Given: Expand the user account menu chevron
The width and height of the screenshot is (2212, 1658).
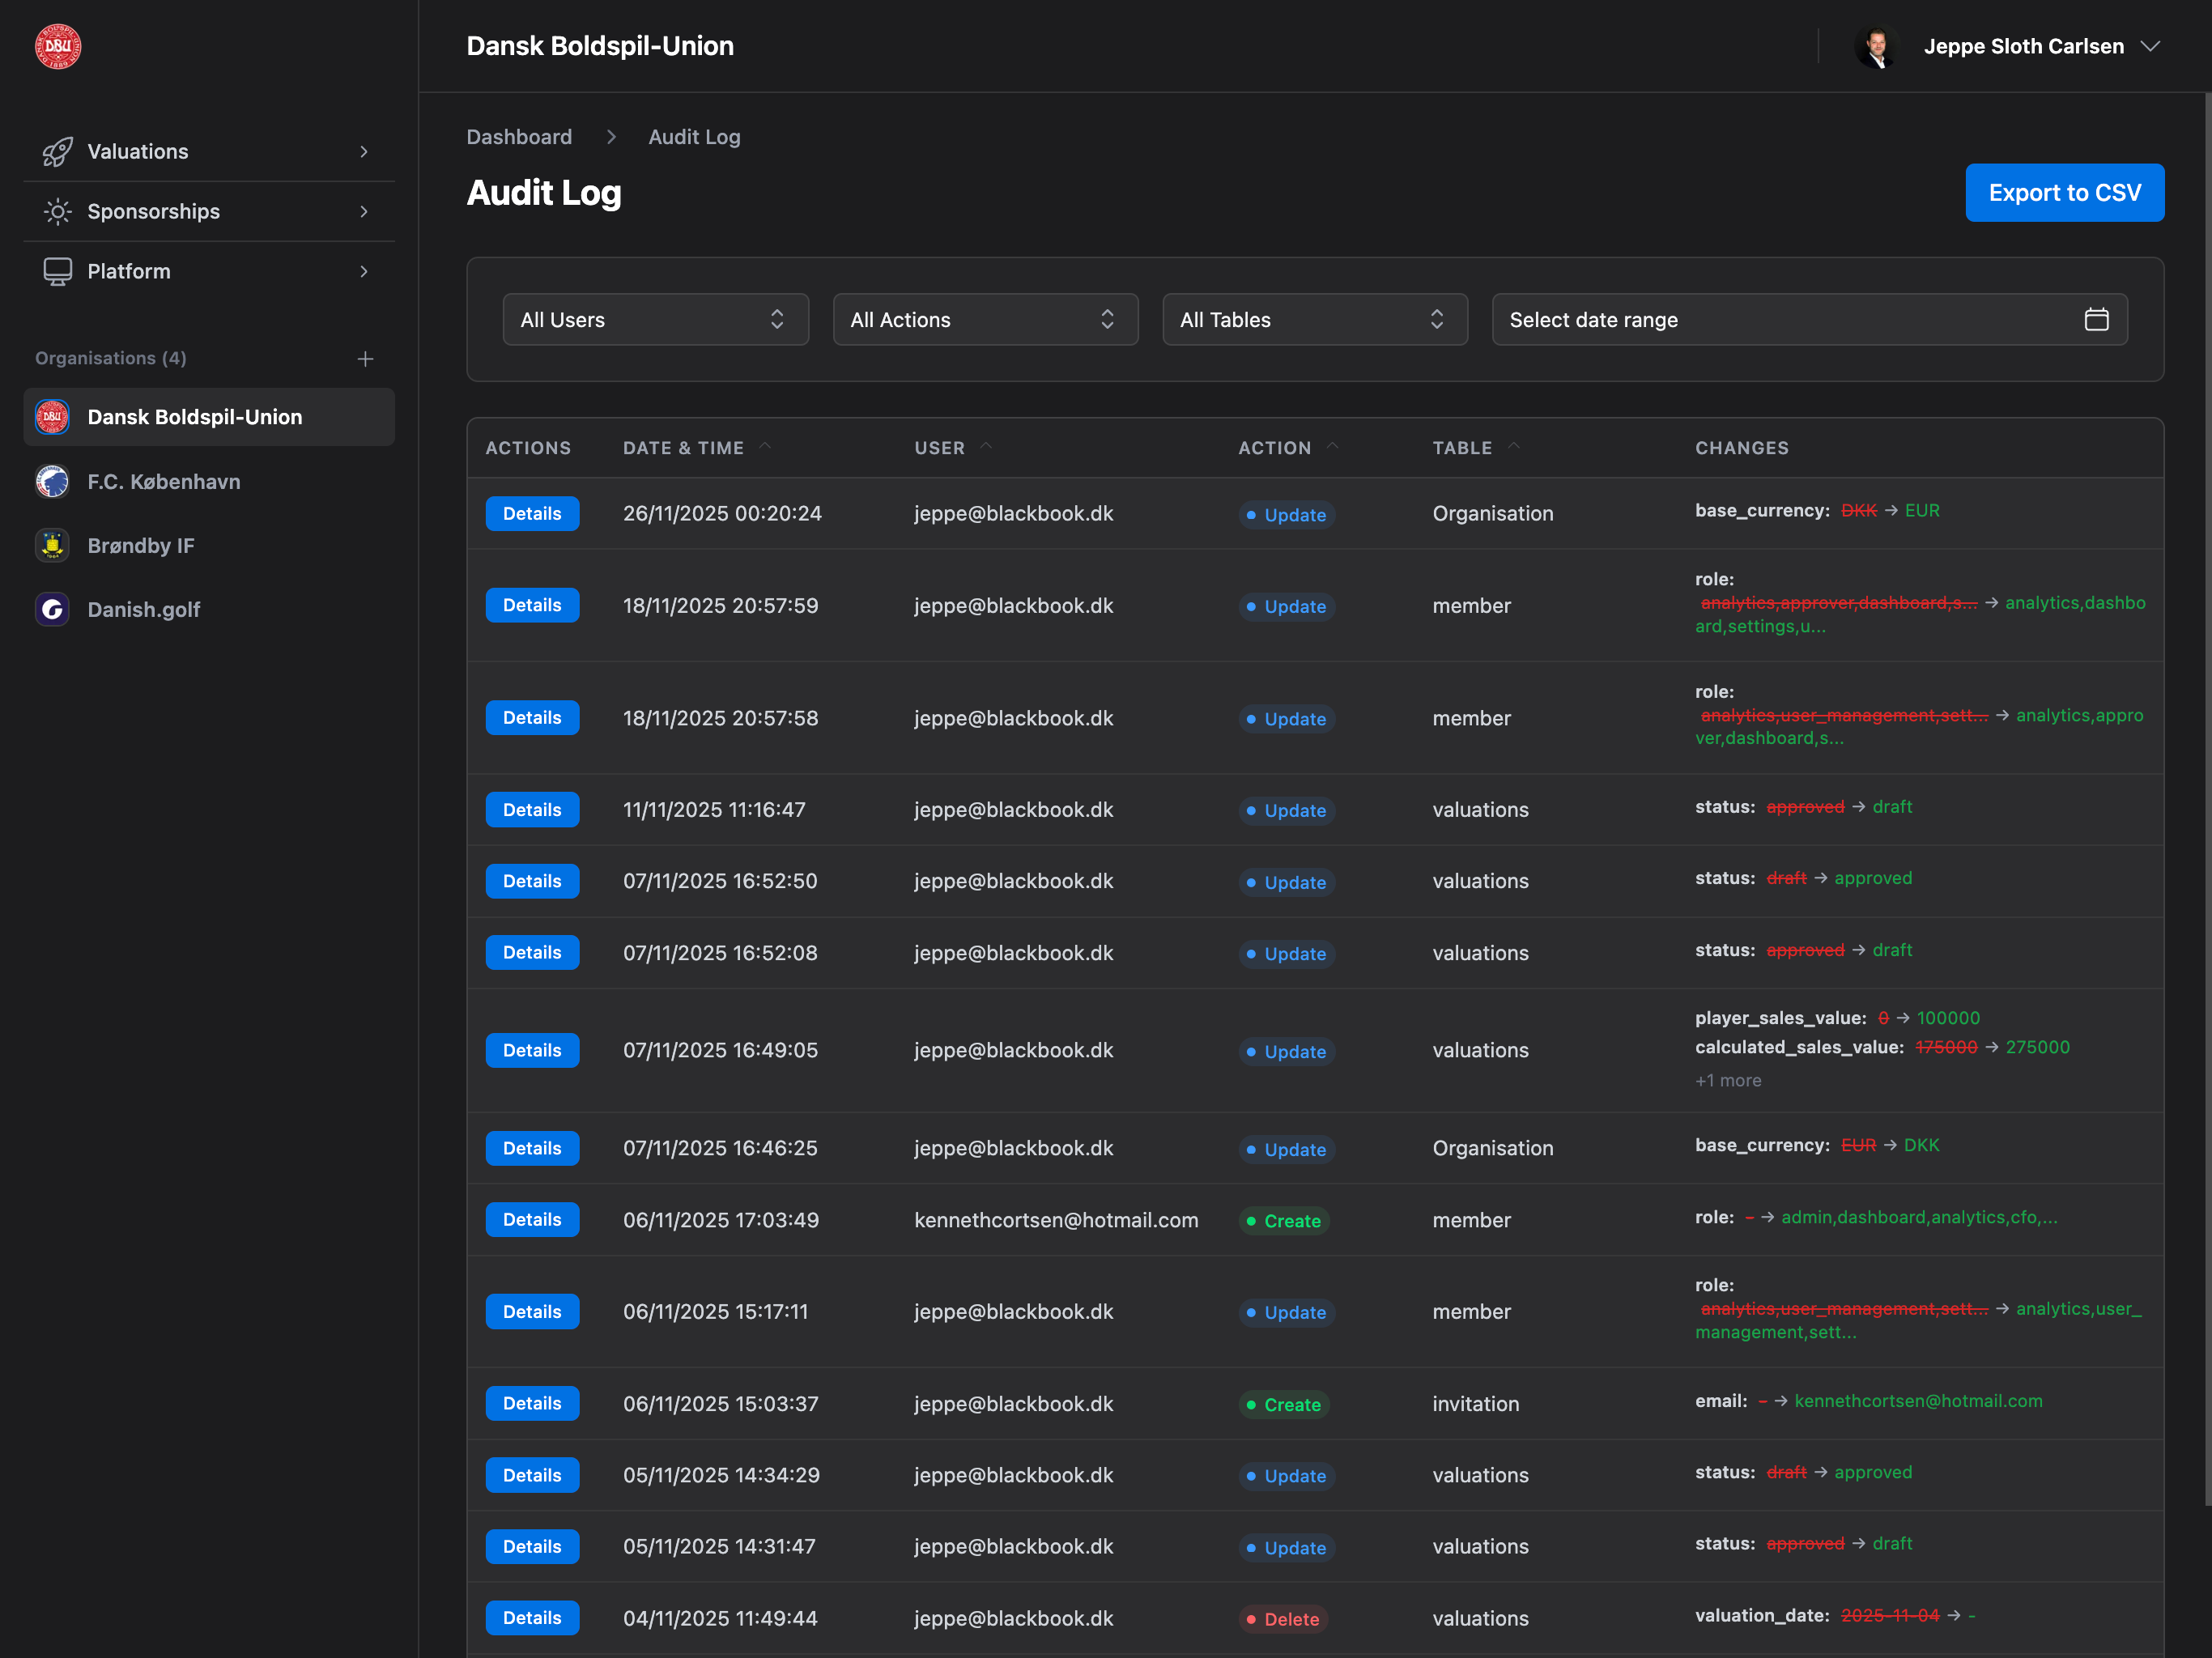Looking at the screenshot, I should (x=2150, y=46).
